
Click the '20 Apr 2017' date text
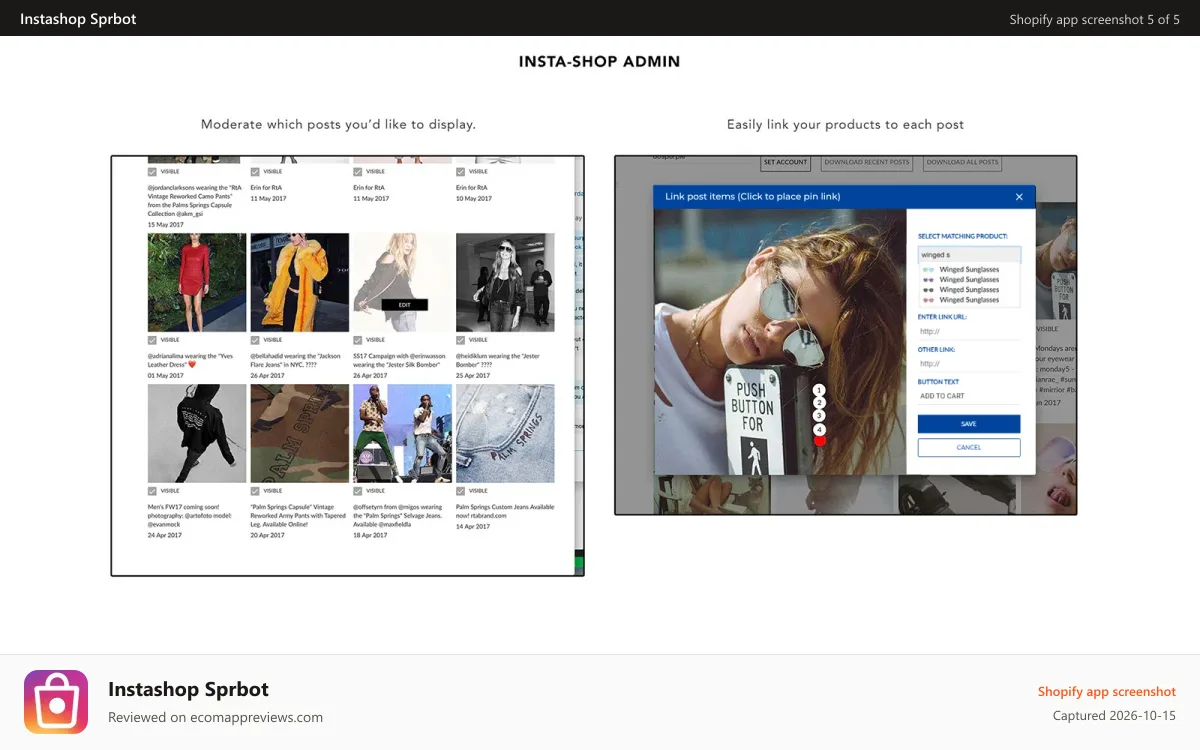[268, 535]
